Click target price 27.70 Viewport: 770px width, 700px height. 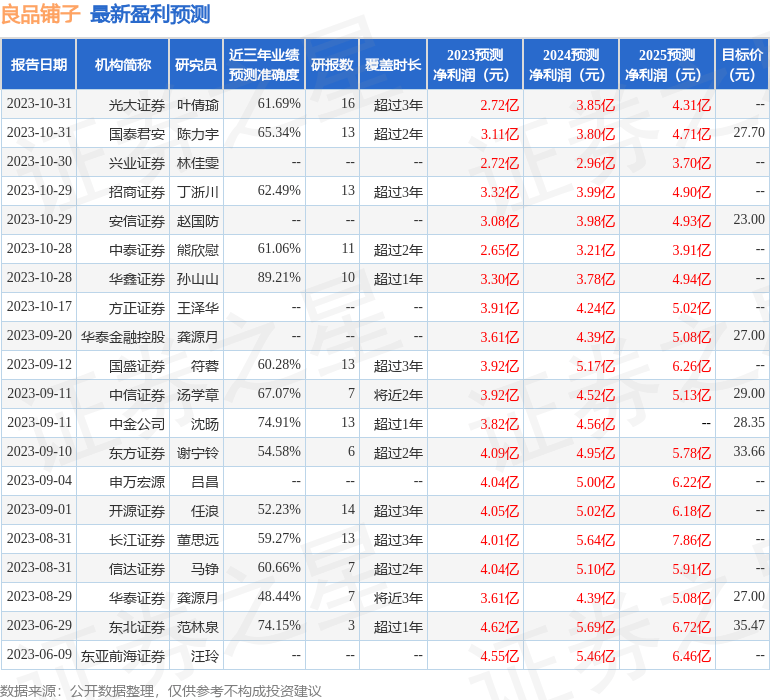[x=749, y=133]
